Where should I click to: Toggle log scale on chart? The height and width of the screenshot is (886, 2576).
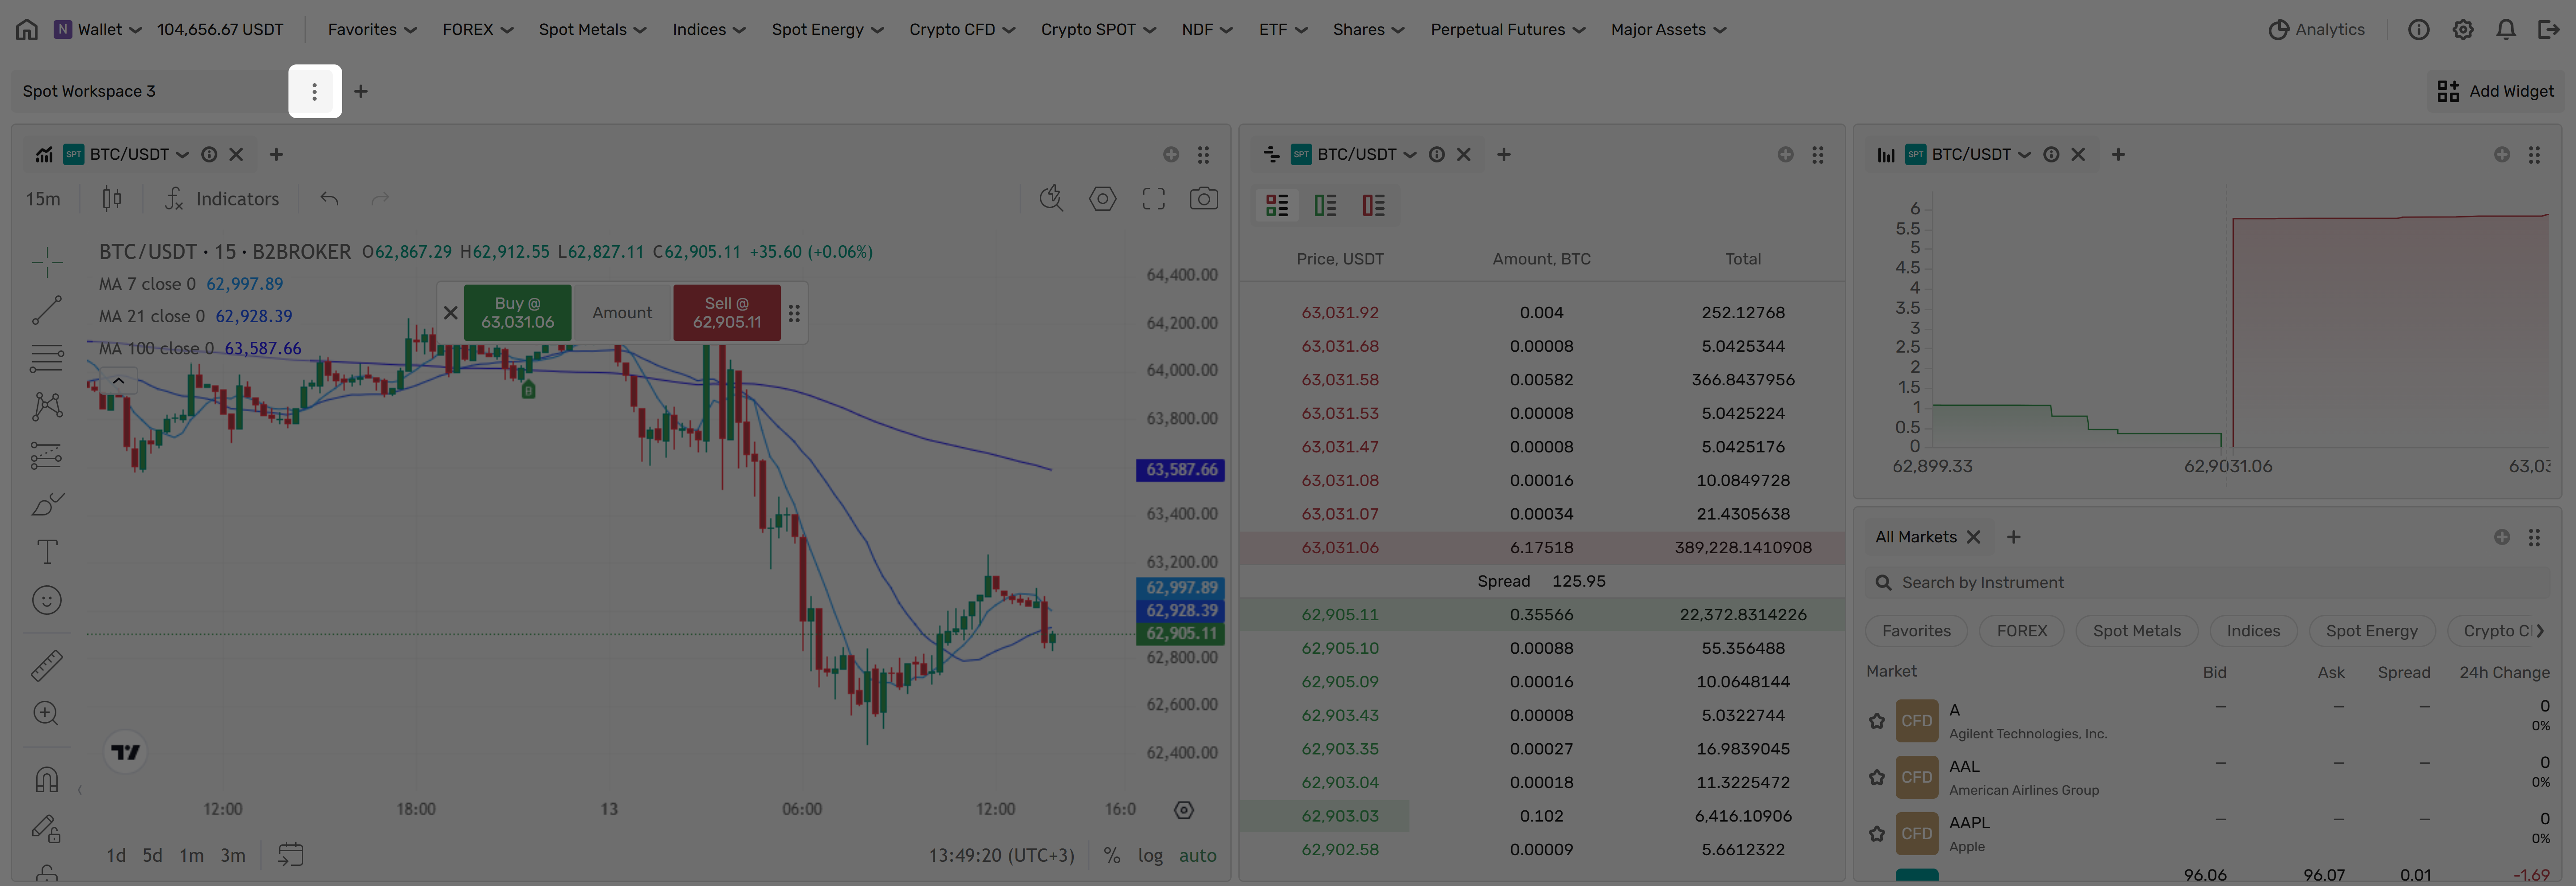(x=1150, y=855)
